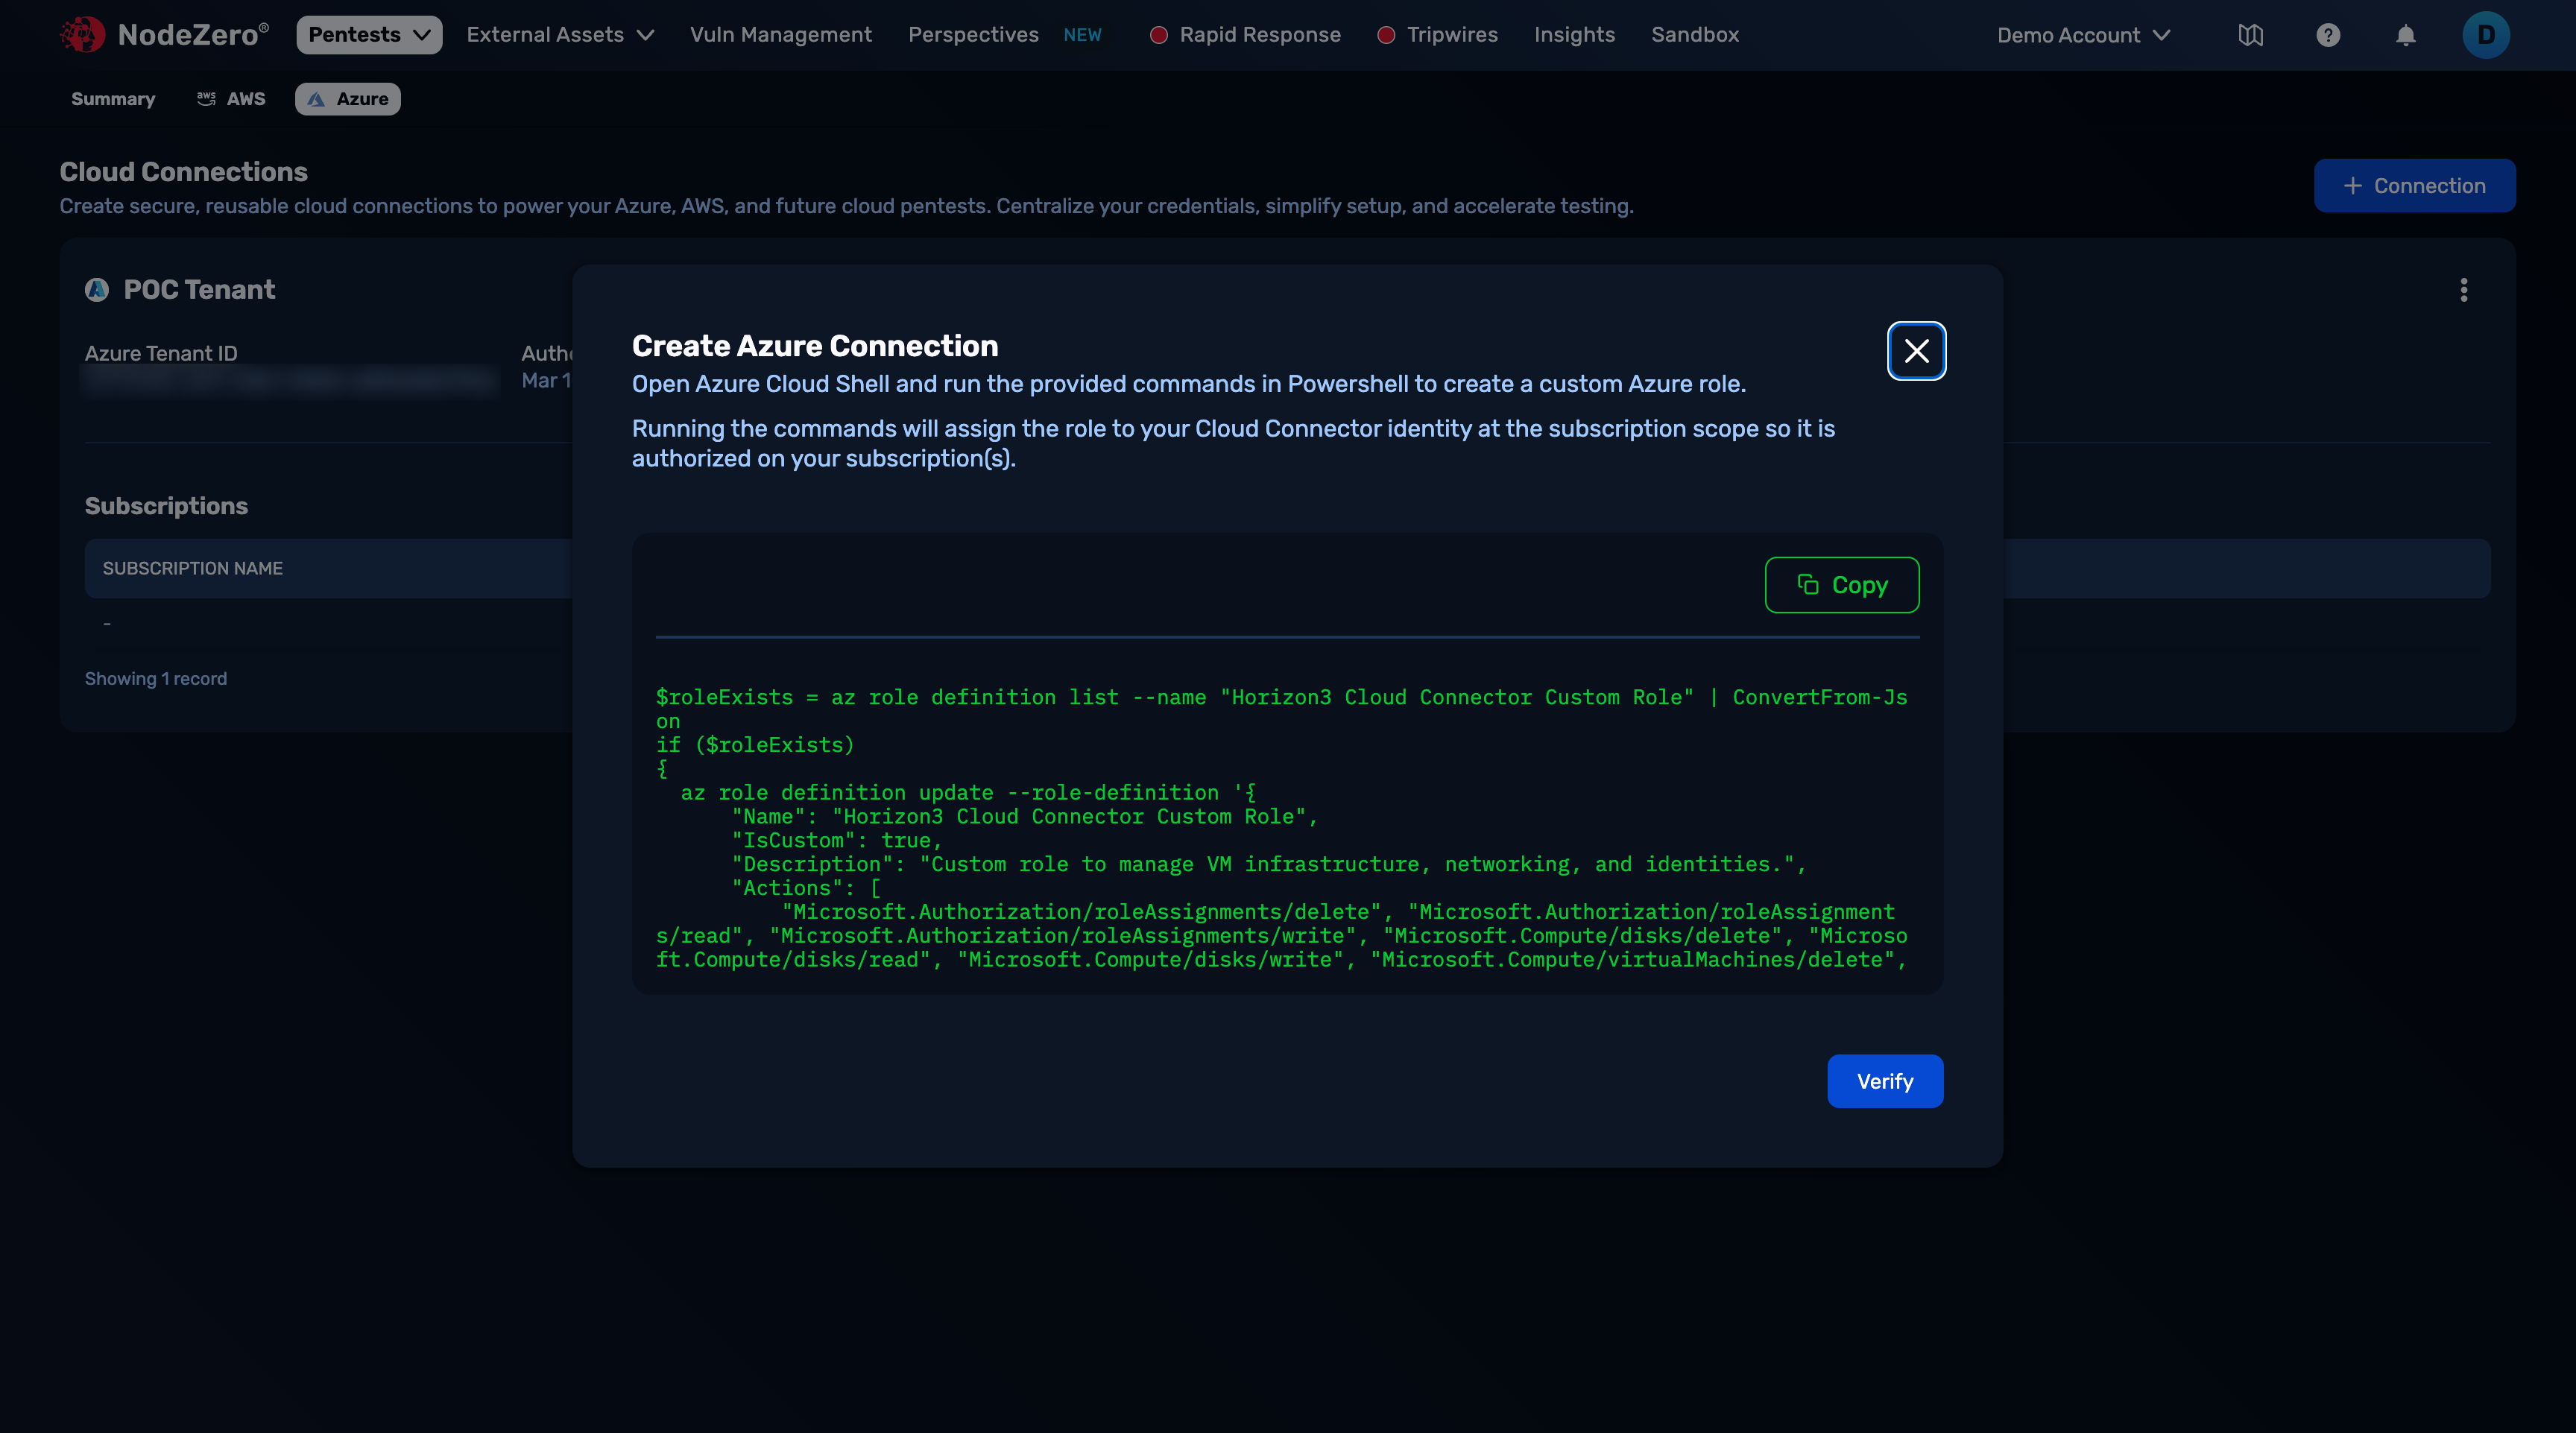Image resolution: width=2576 pixels, height=1433 pixels.
Task: Open Insights from the top navigation
Action: click(x=1574, y=34)
